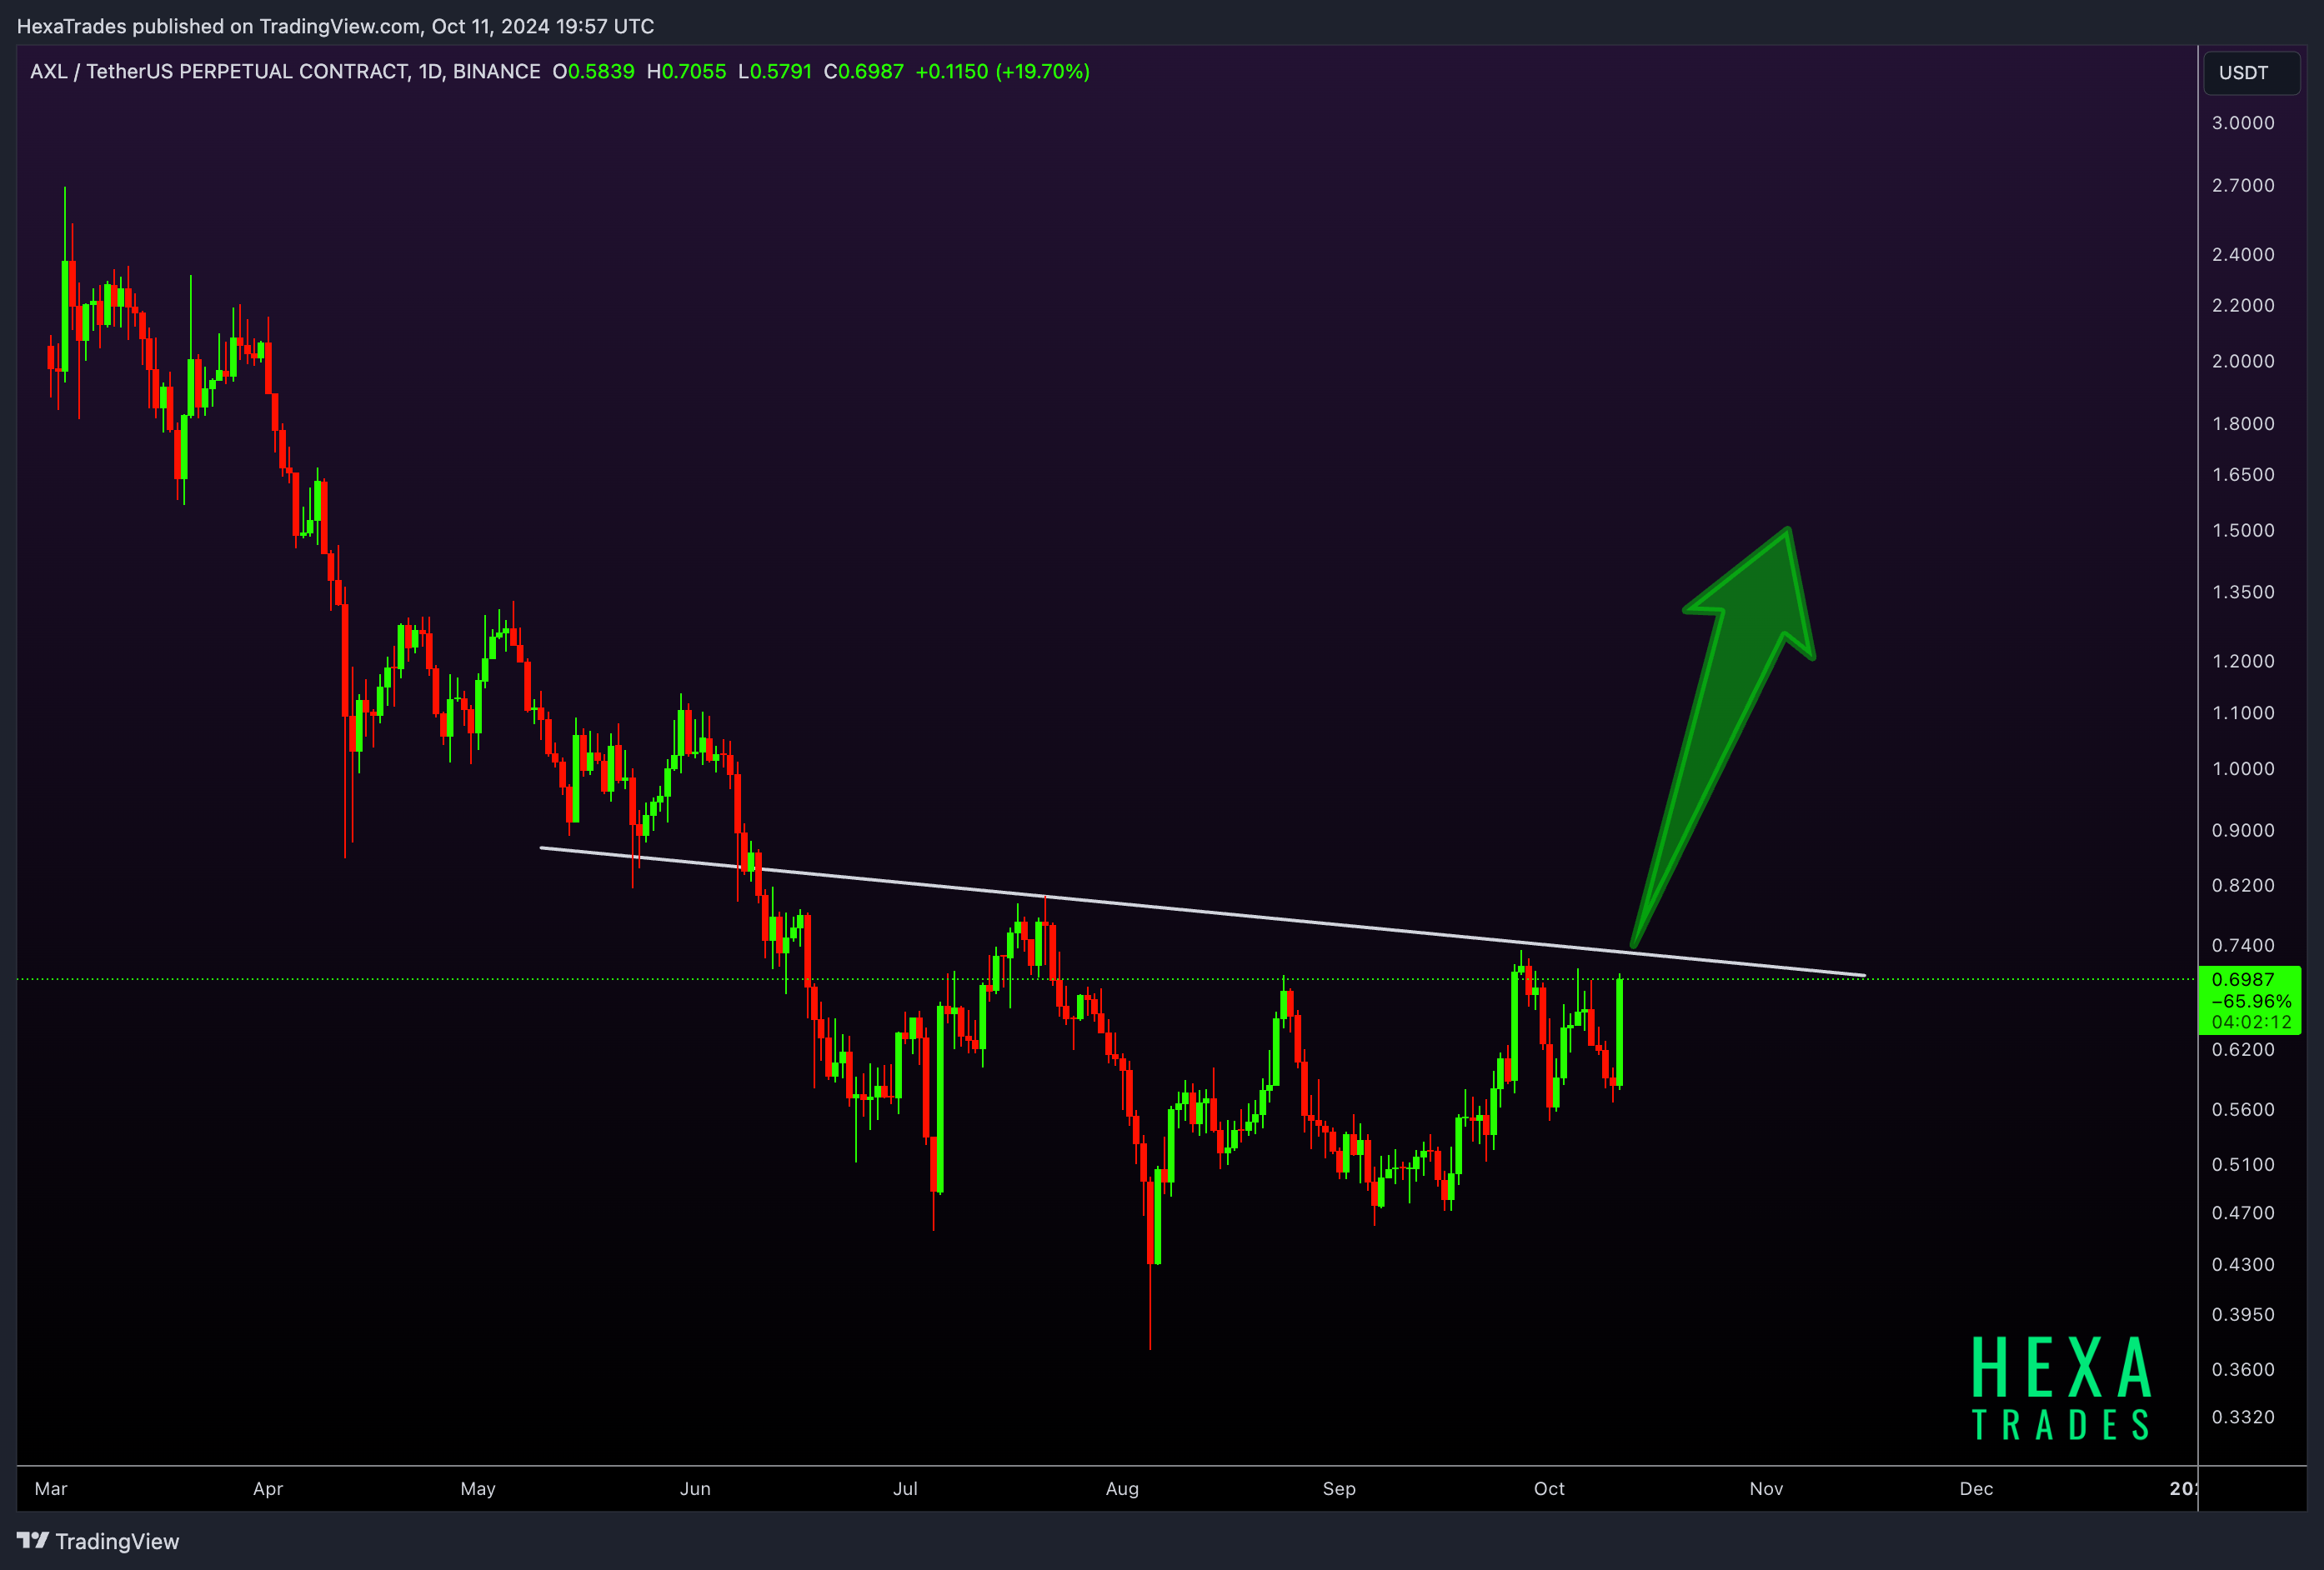This screenshot has width=2324, height=1570.
Task: Click the latest green daily candle
Action: pos(1619,1032)
